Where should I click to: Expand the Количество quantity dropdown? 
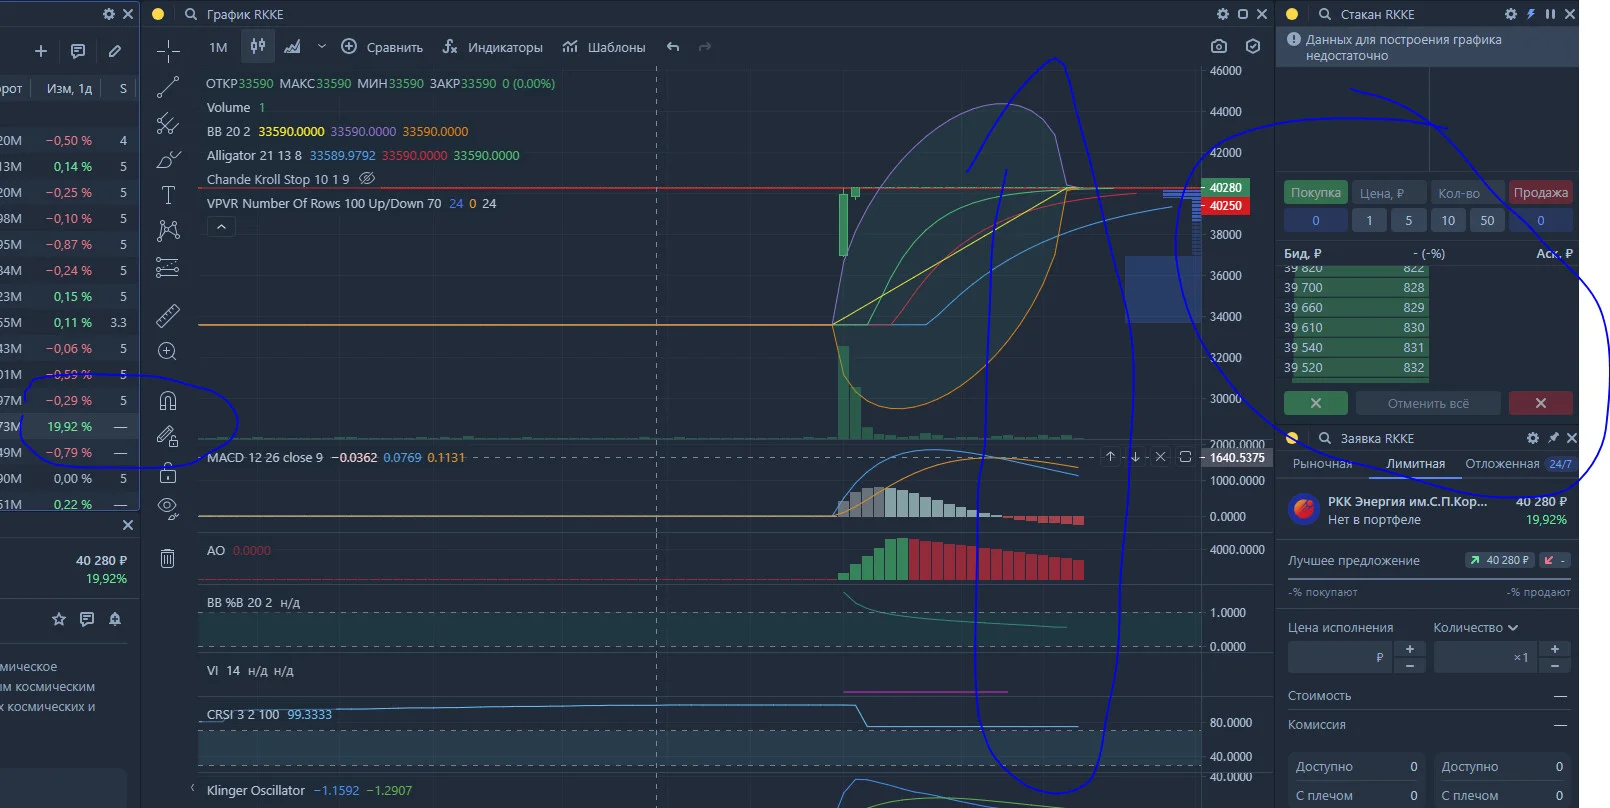pyautogui.click(x=1476, y=628)
